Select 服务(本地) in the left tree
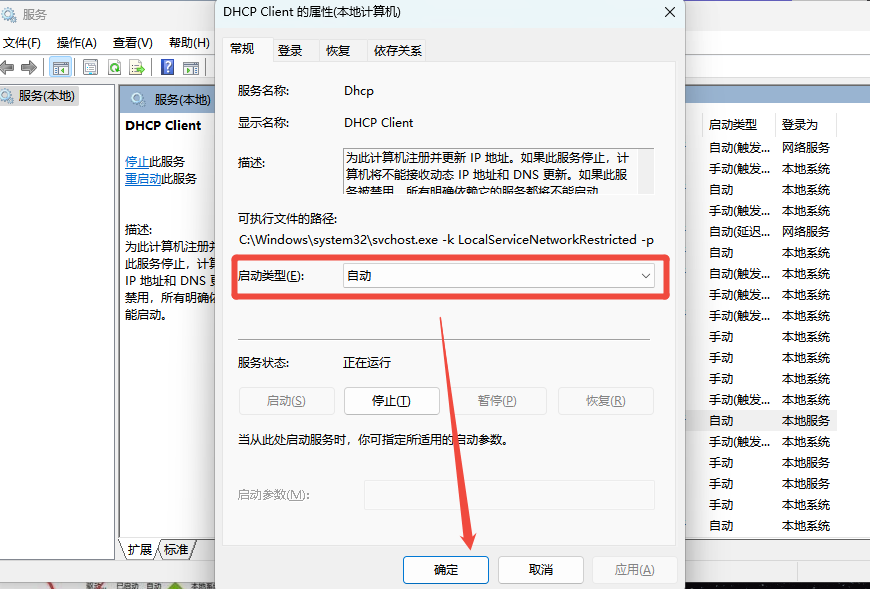The image size is (870, 589). coord(46,96)
